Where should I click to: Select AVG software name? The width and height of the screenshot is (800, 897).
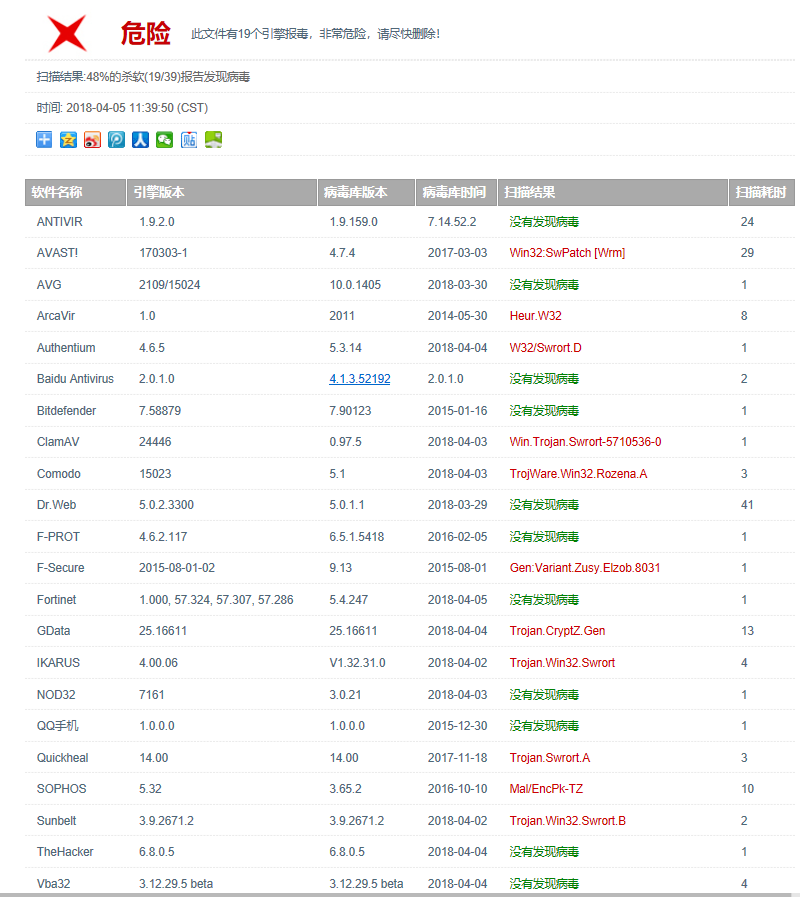[49, 285]
